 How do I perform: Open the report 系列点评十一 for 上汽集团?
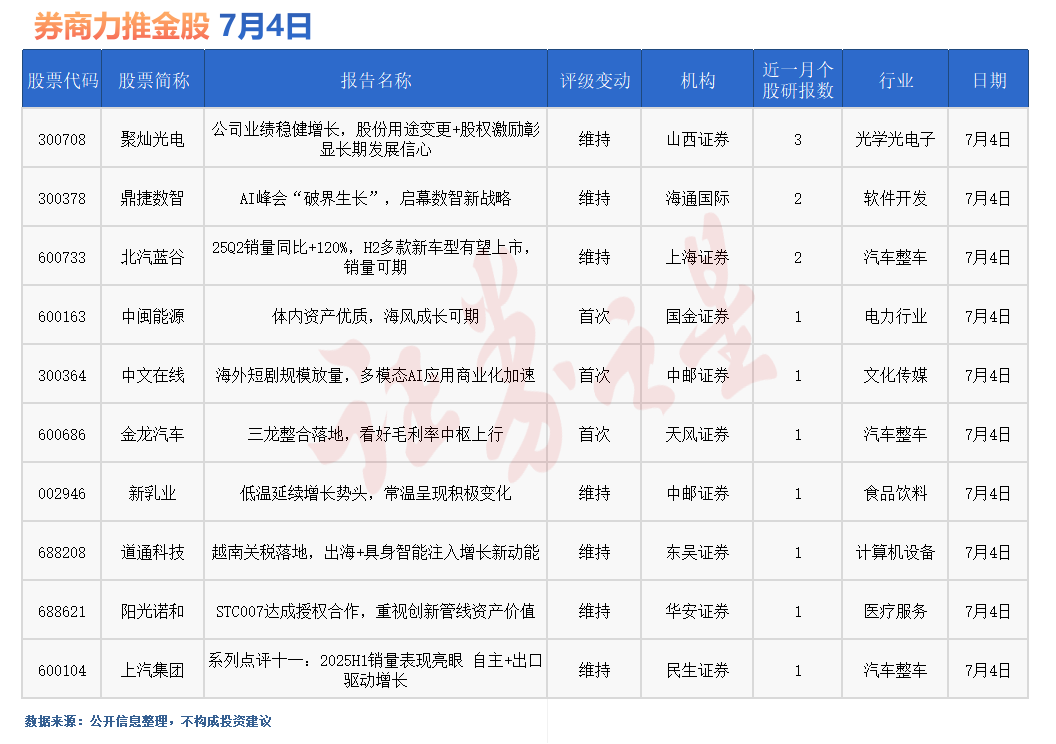(376, 670)
